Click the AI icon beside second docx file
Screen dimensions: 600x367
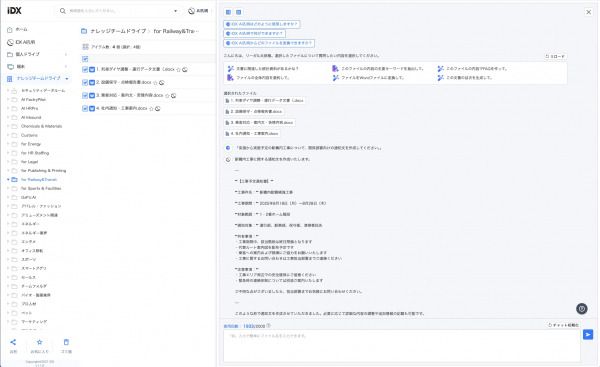(161, 83)
